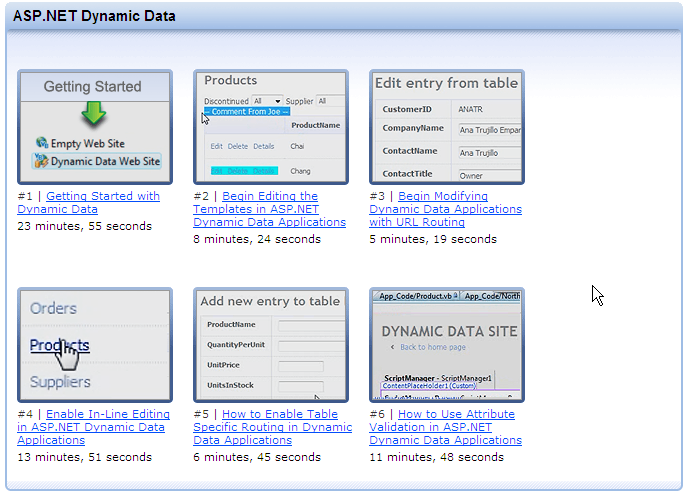Image resolution: width=686 pixels, height=497 pixels.
Task: Click the text 8 minutes, 24 seconds
Action: (x=257, y=239)
